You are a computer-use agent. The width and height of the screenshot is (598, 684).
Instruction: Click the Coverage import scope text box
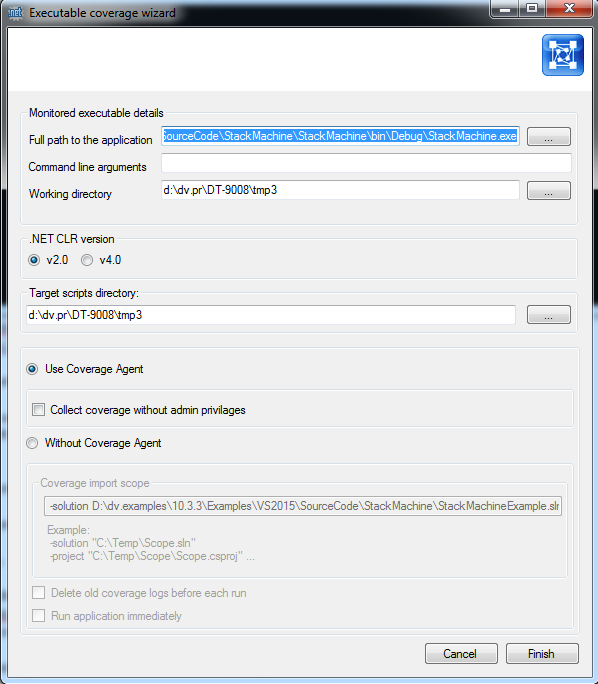[x=303, y=506]
